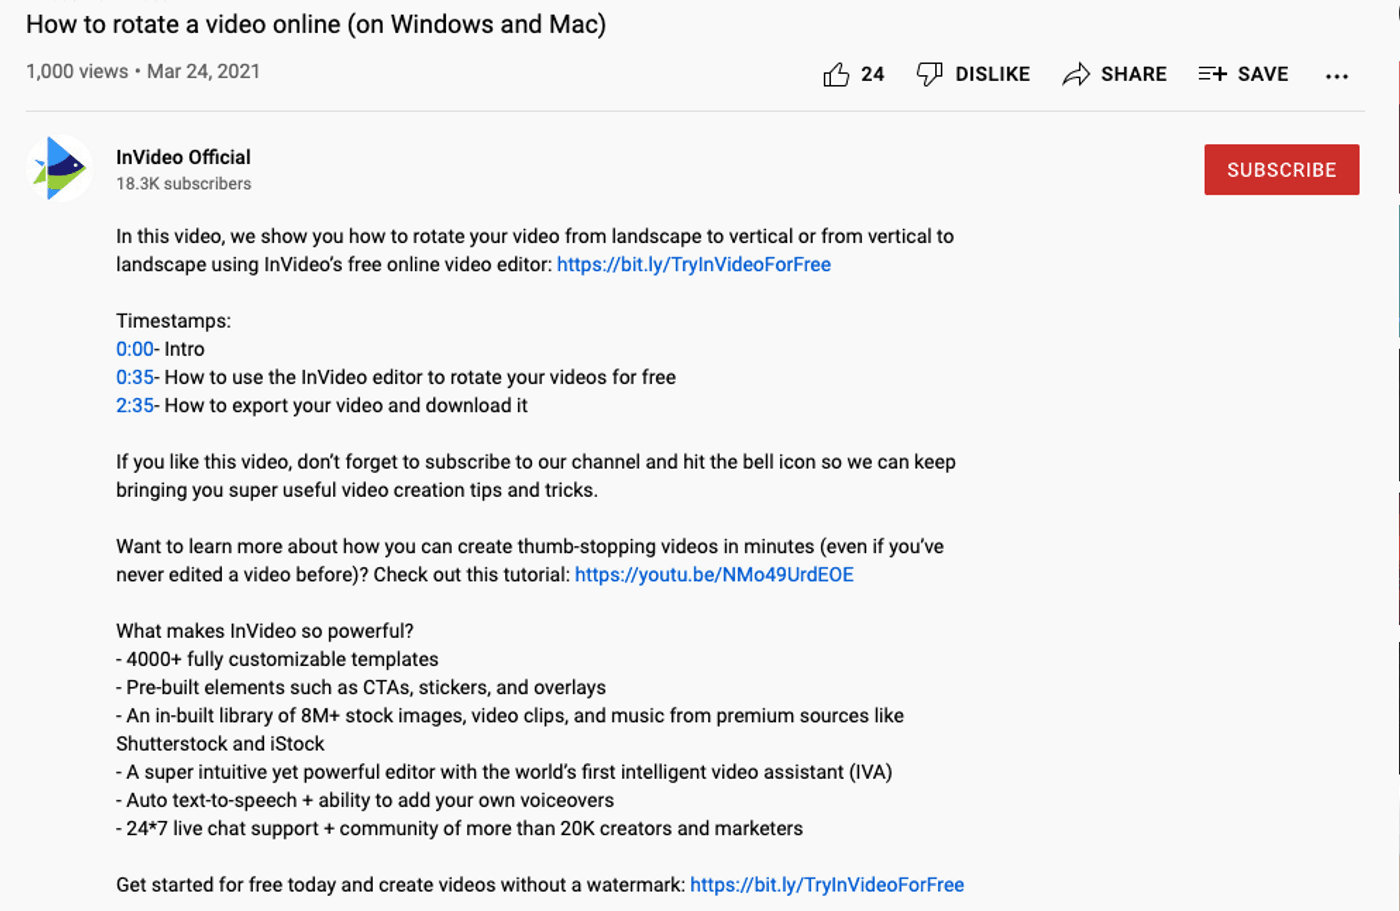Click the video title text
The image size is (1400, 911).
pos(316,24)
